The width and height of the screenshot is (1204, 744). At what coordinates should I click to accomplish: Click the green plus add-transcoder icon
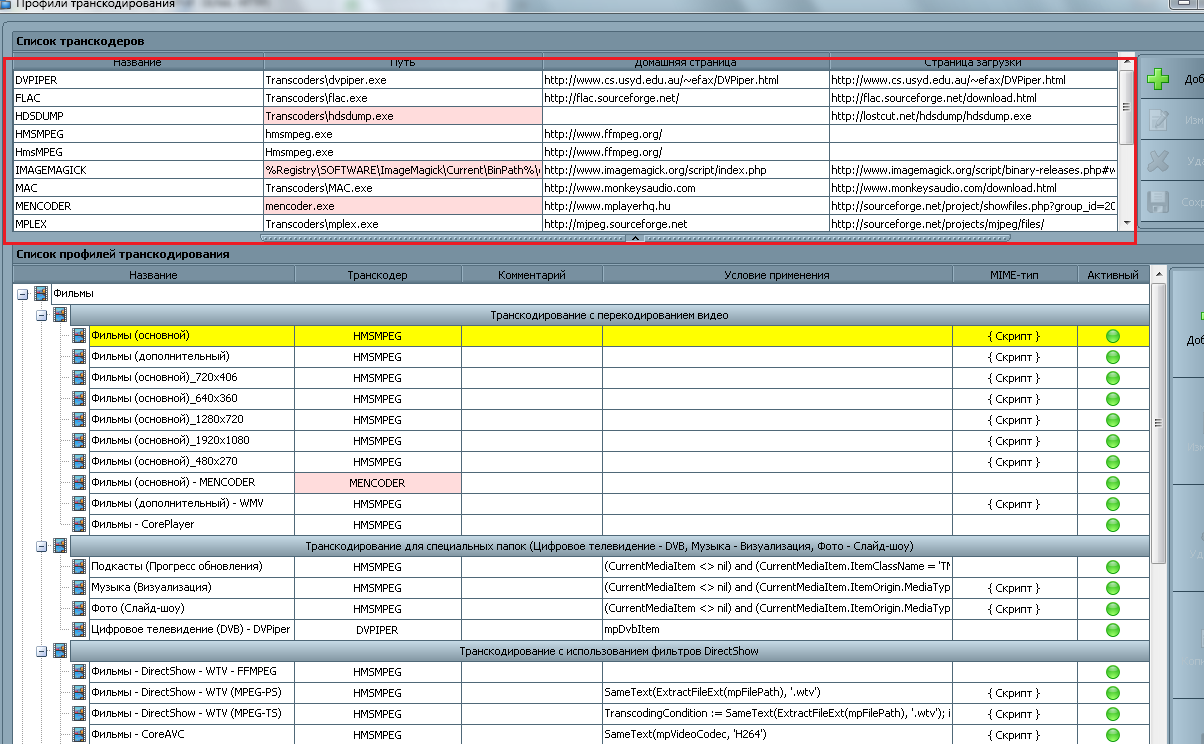point(1158,80)
